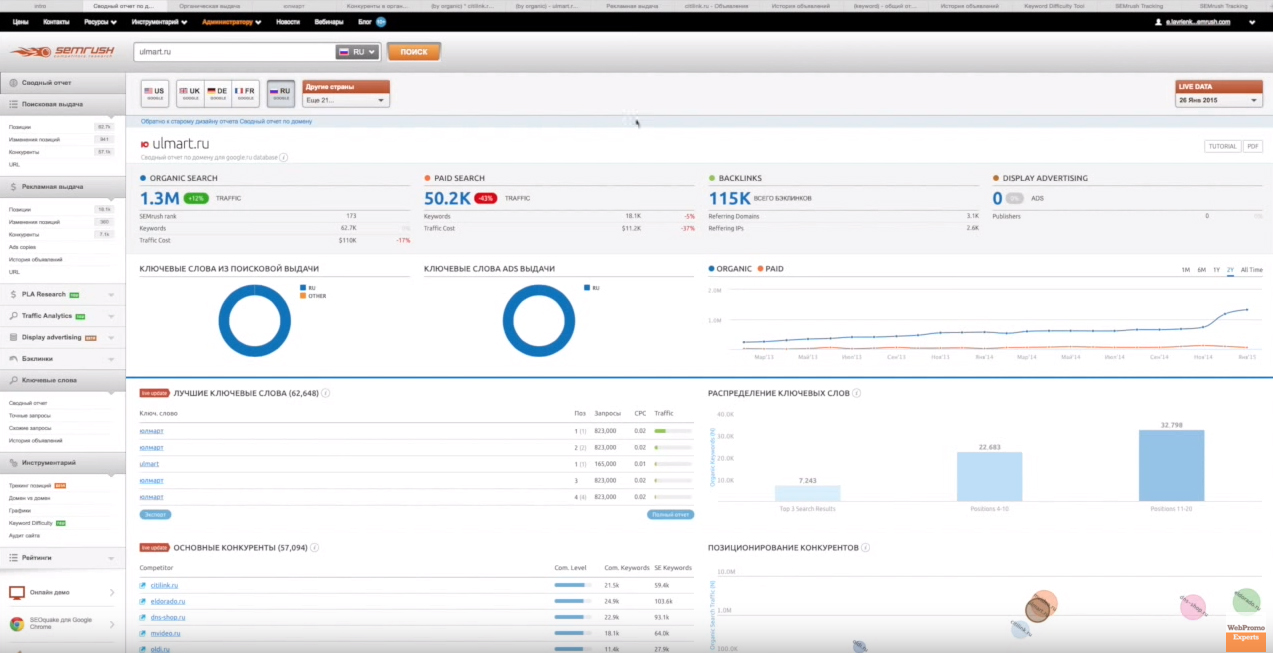Screen dimensions: 1273x653
Task: Click the PLA Research icon
Action: 14,294
